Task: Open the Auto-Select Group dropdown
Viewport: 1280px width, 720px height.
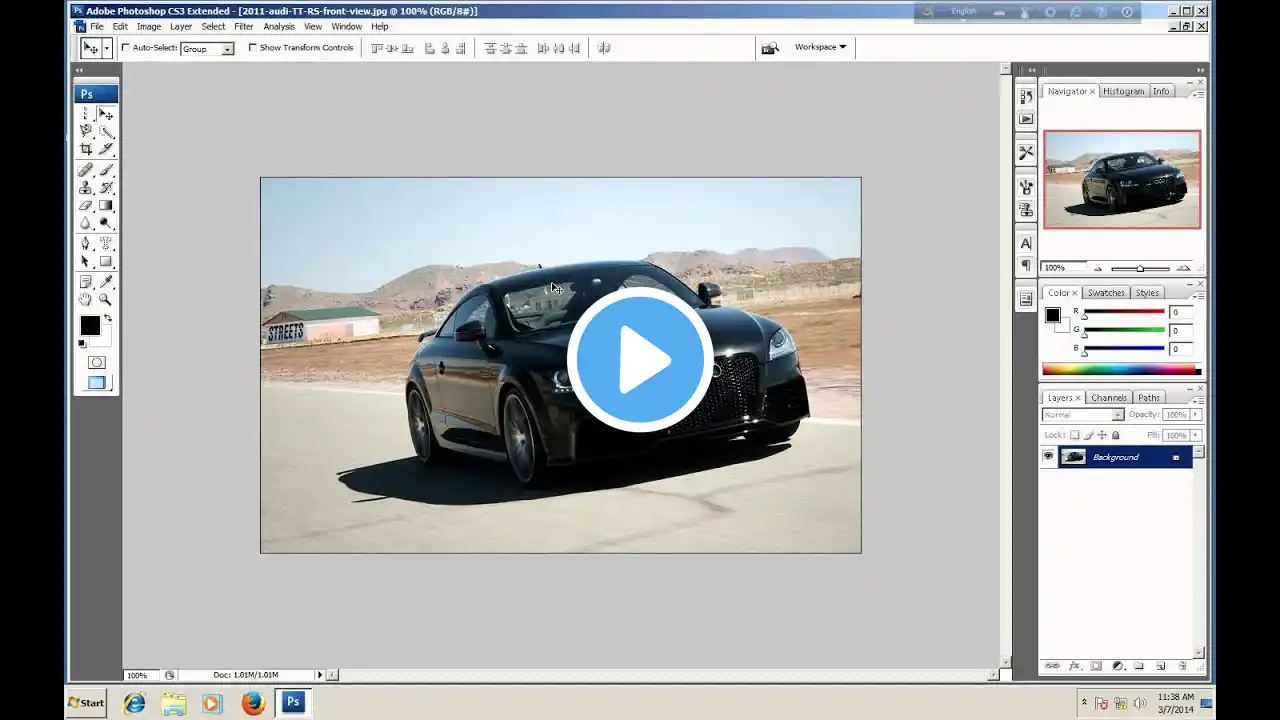Action: pos(207,48)
